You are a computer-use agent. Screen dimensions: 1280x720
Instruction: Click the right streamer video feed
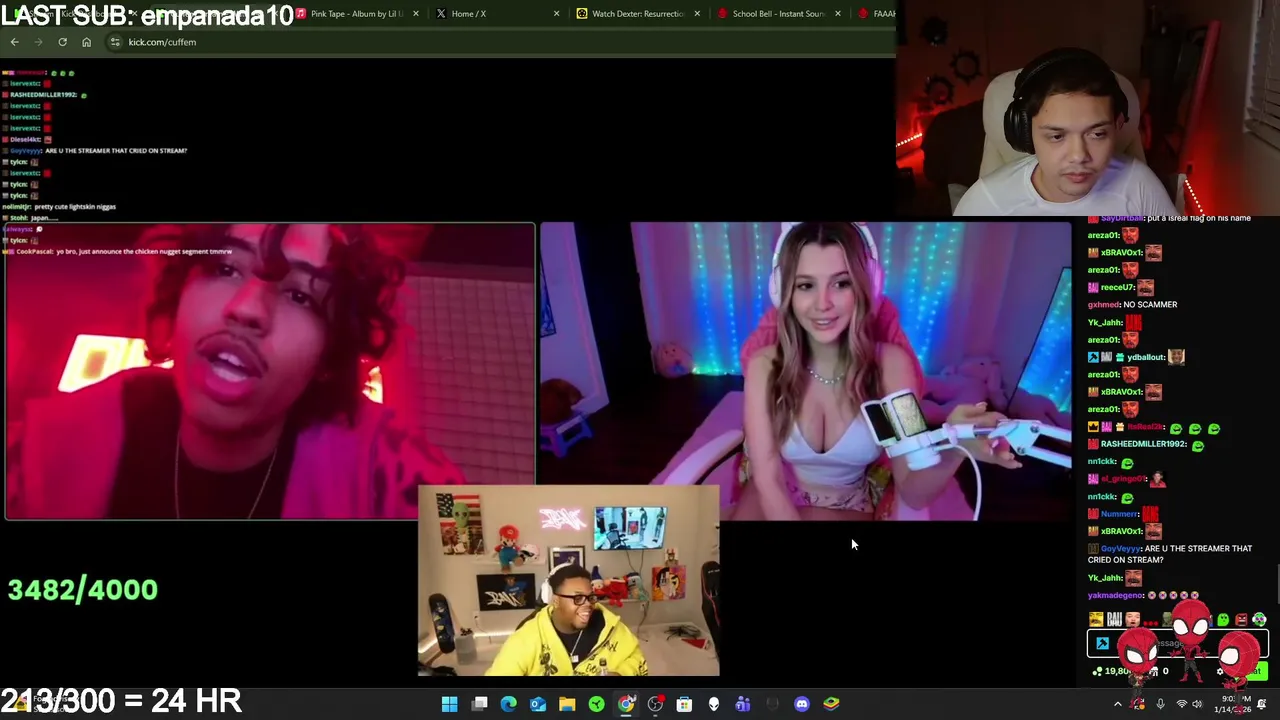pos(806,371)
